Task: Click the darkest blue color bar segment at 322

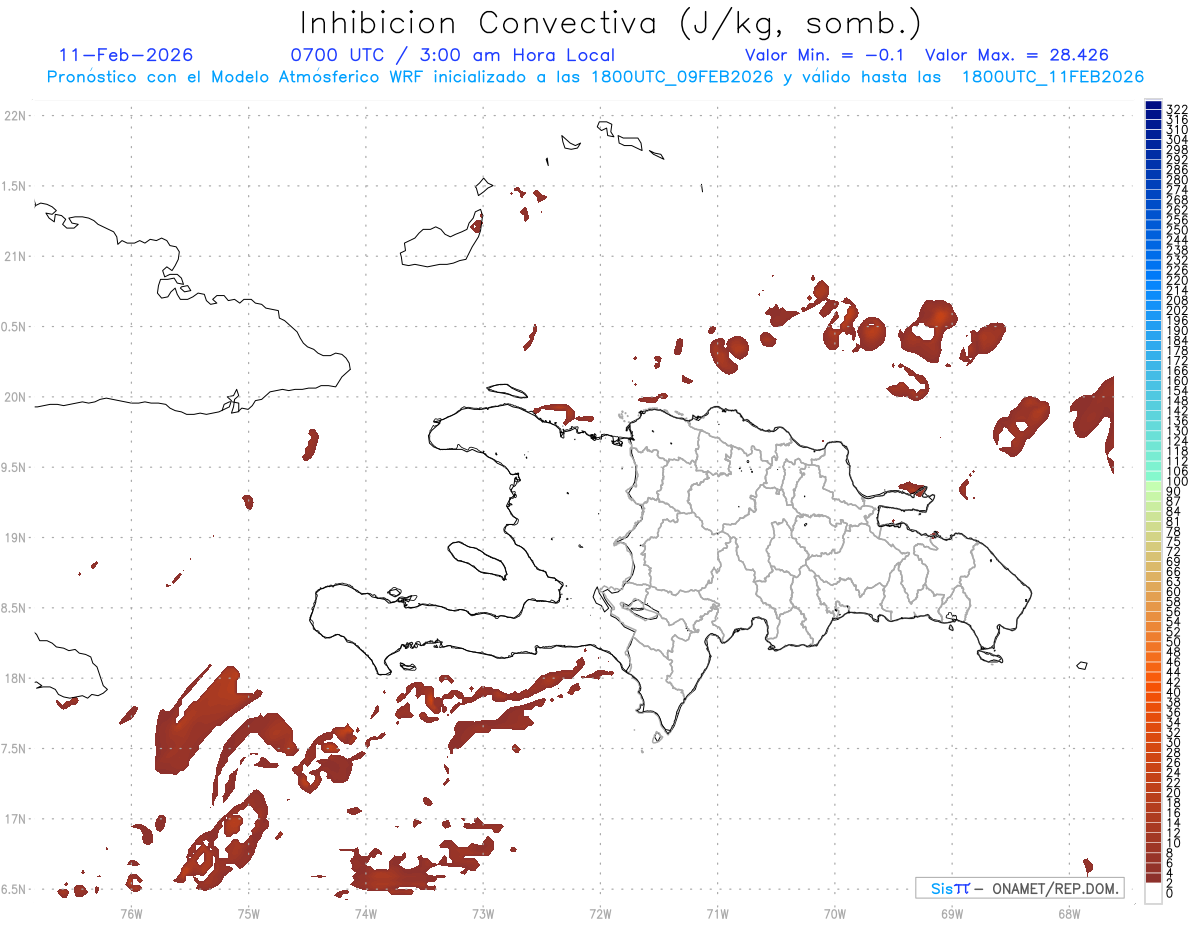Action: (x=1153, y=105)
